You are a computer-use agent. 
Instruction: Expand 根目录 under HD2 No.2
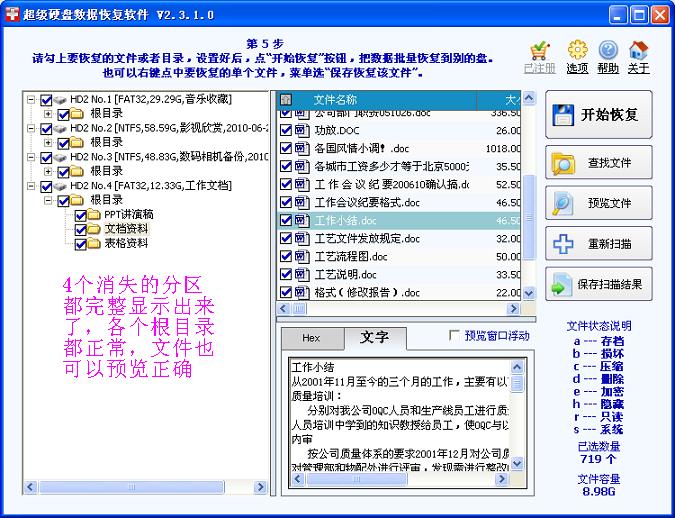[48, 143]
